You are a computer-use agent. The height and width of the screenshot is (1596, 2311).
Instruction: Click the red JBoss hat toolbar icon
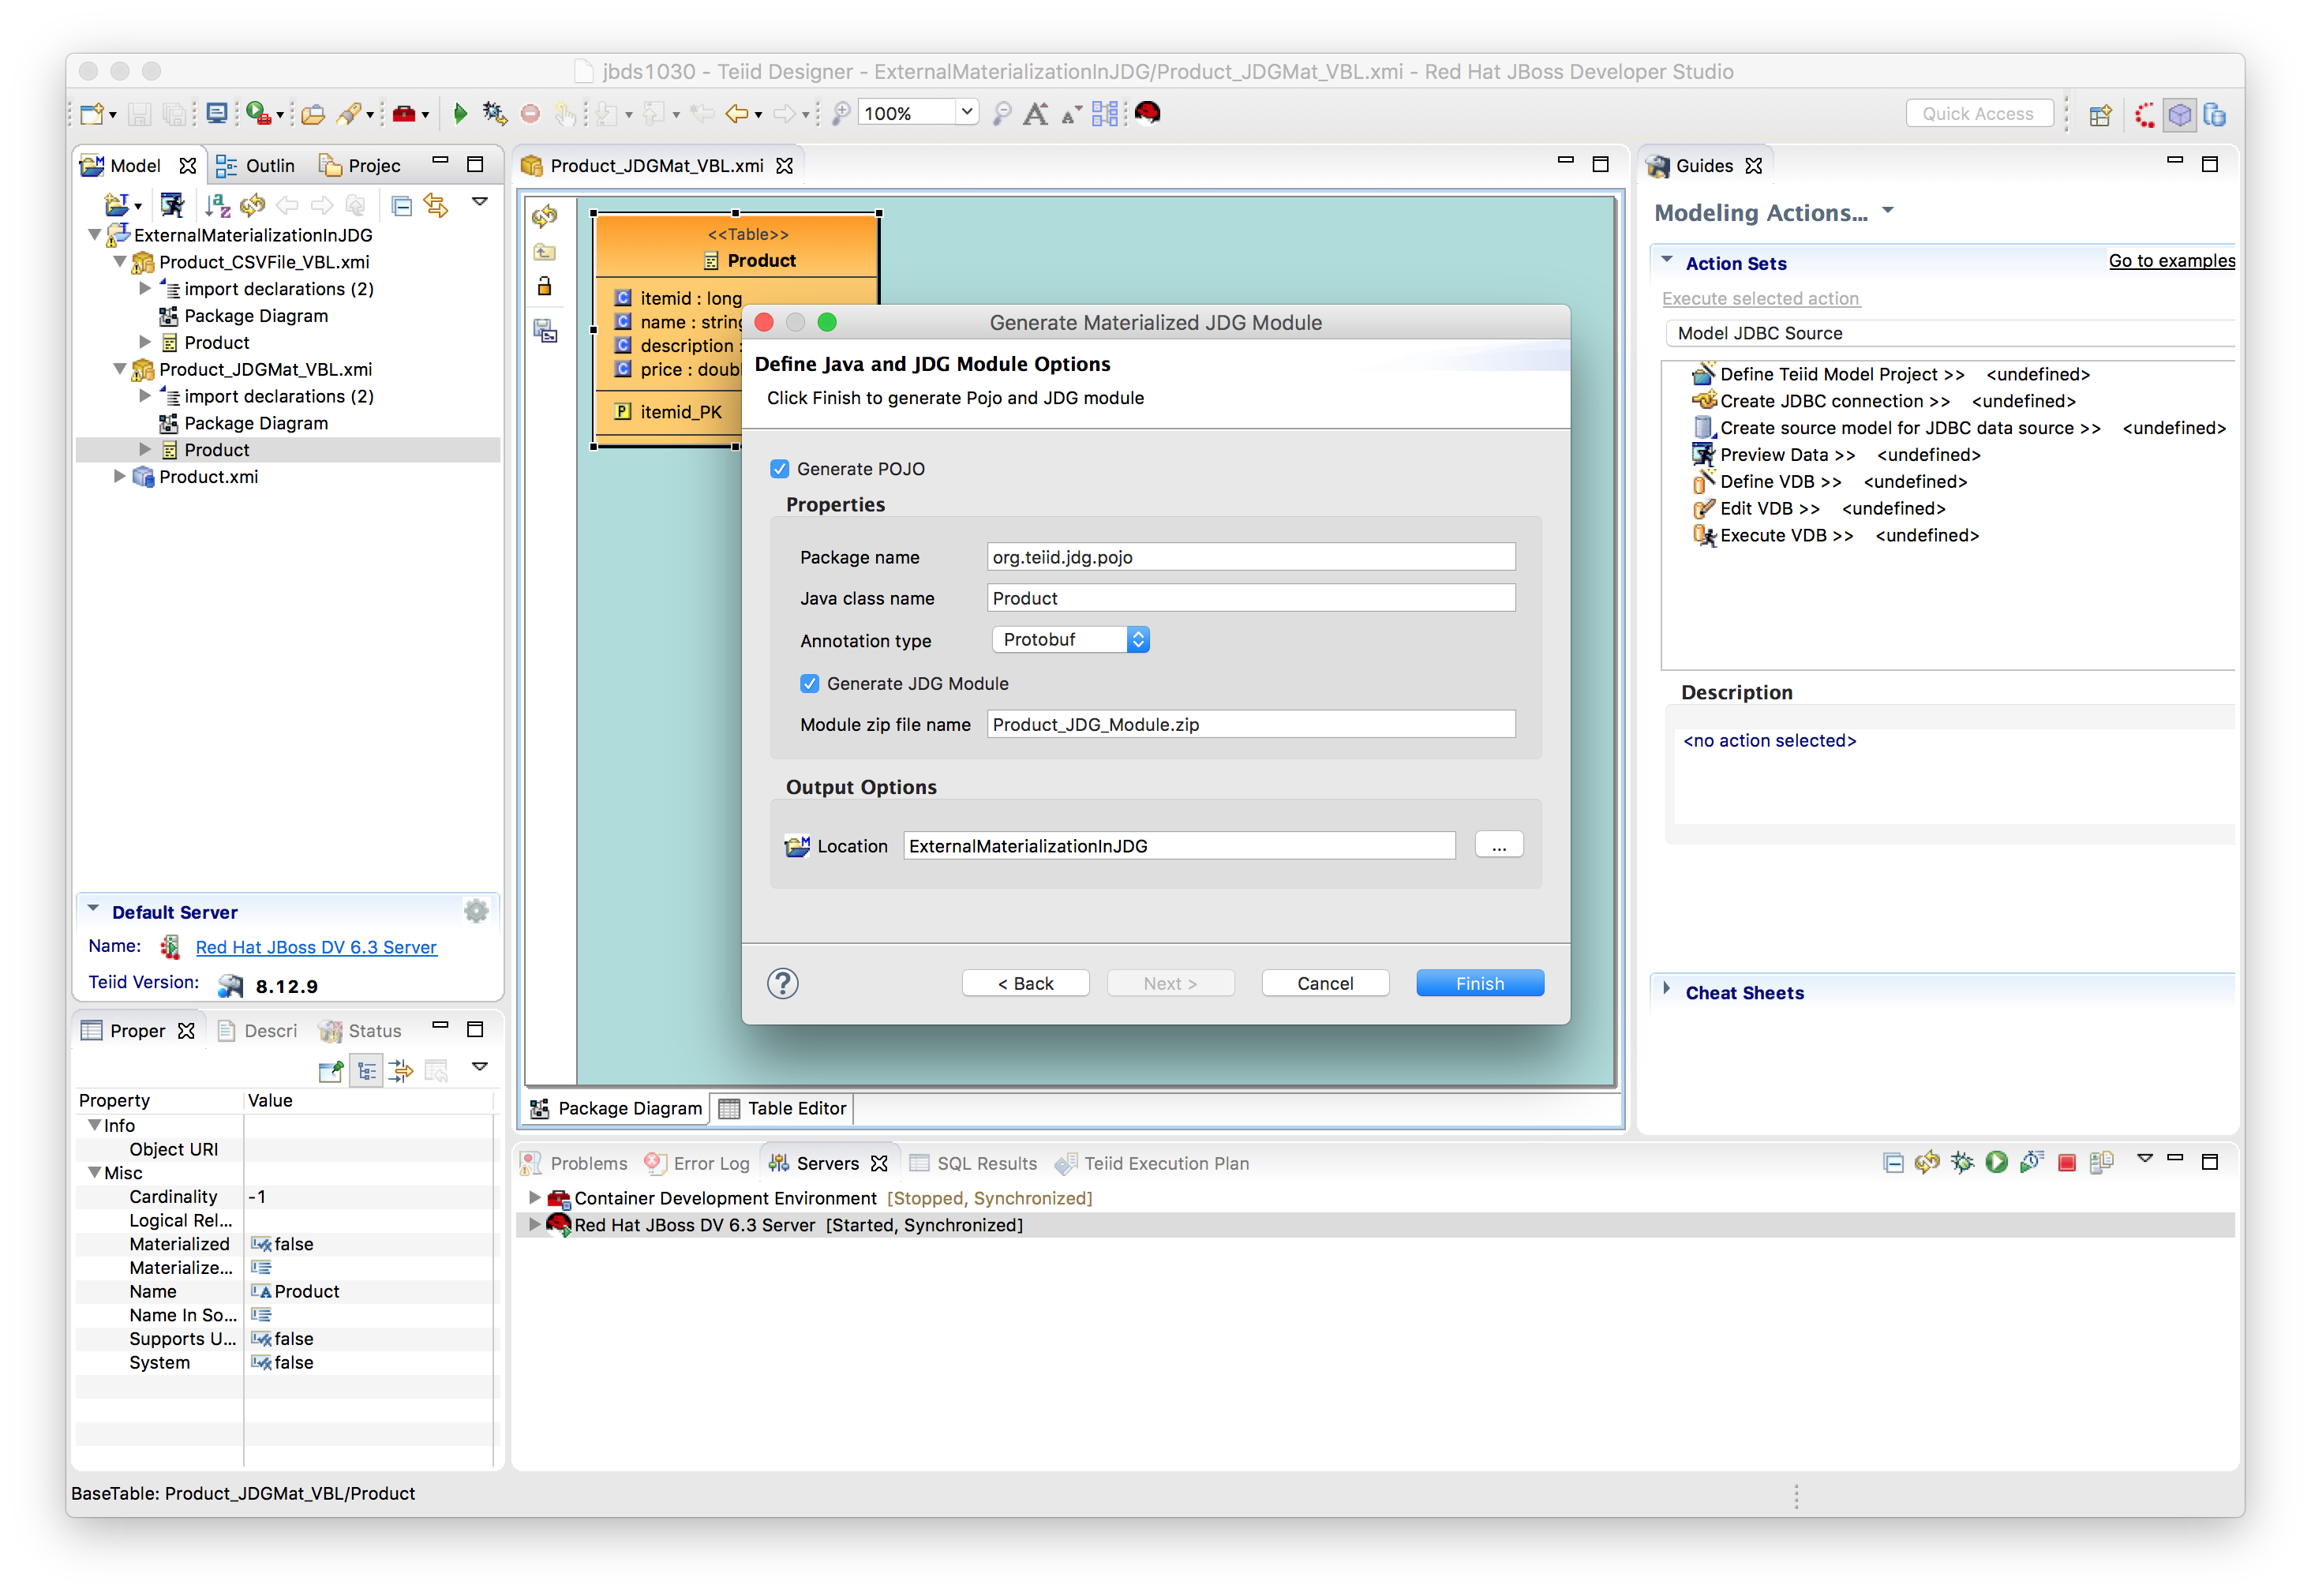pyautogui.click(x=1147, y=113)
